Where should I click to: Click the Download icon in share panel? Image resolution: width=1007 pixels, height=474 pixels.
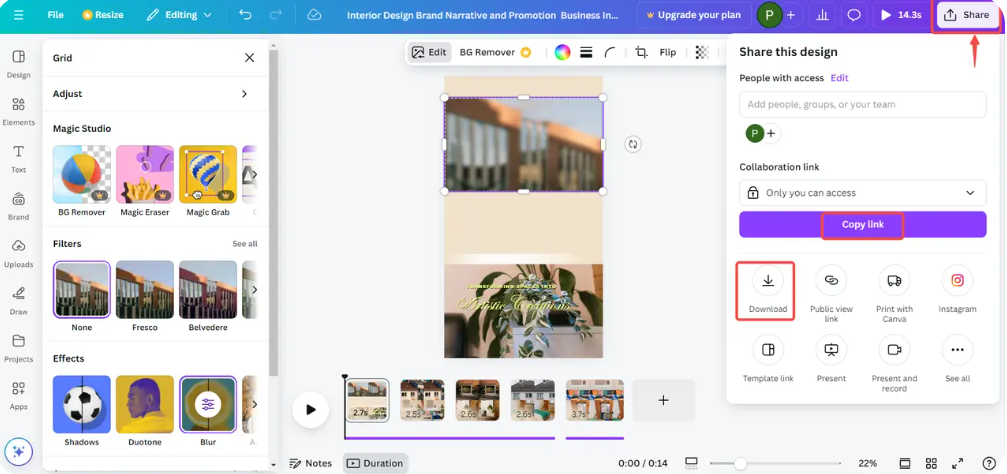(767, 281)
